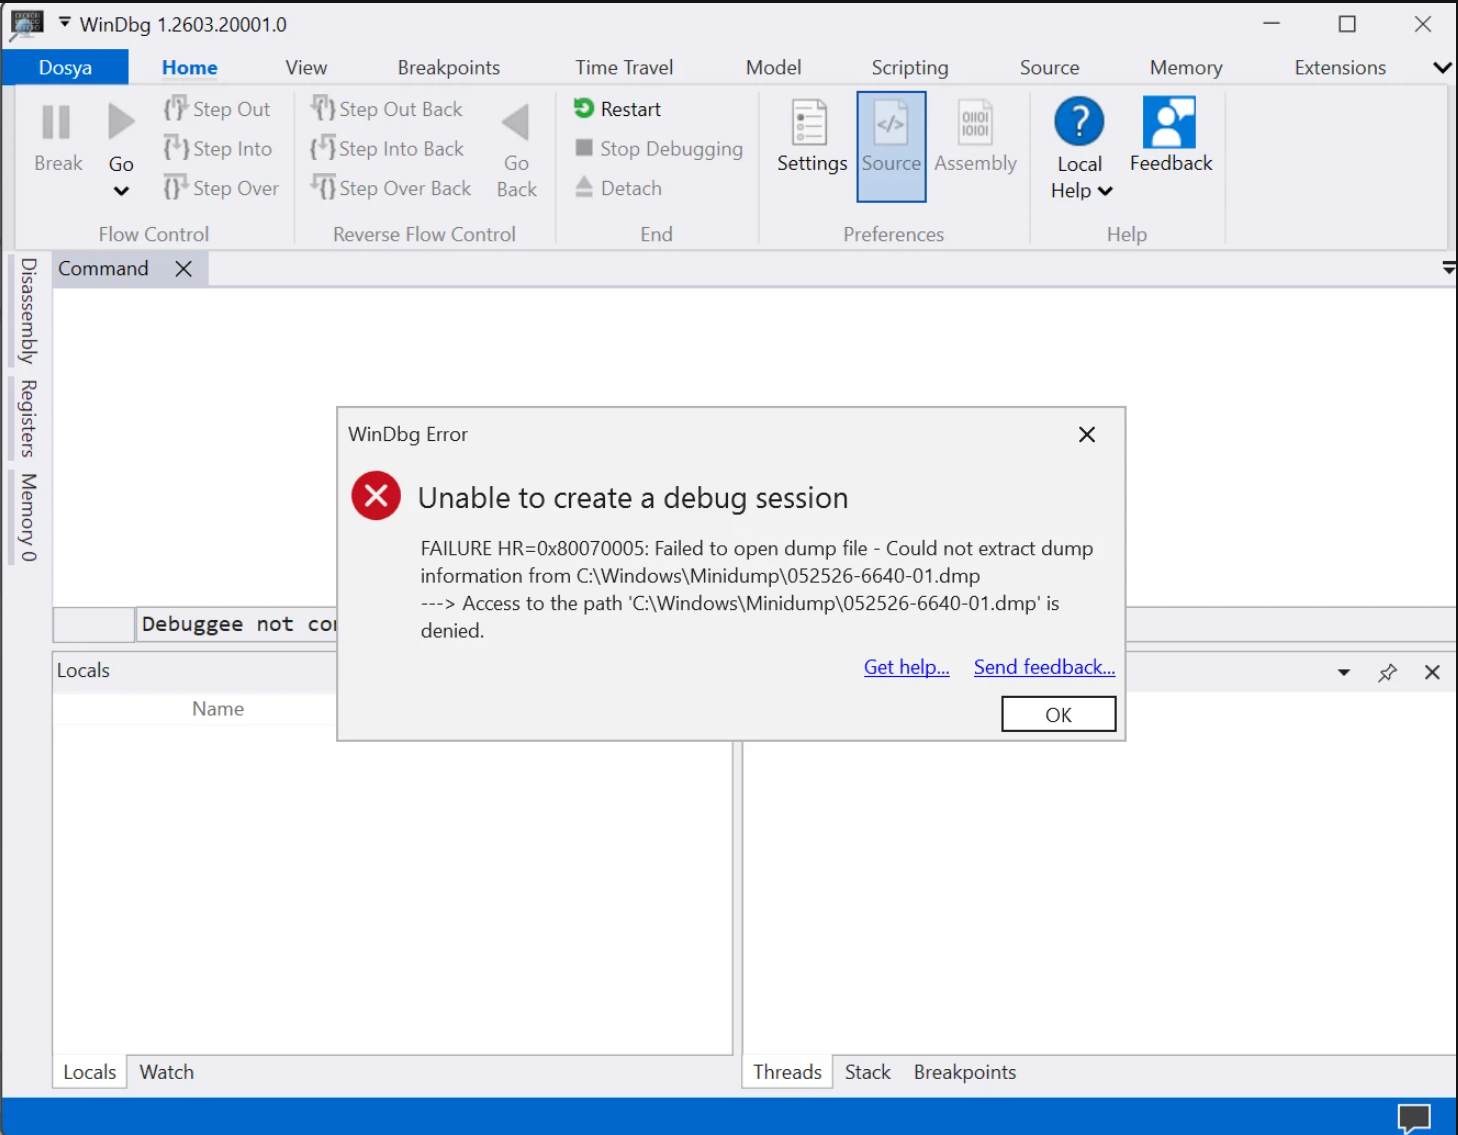
Task: Open the Time Travel ribbon tab
Action: [x=624, y=68]
